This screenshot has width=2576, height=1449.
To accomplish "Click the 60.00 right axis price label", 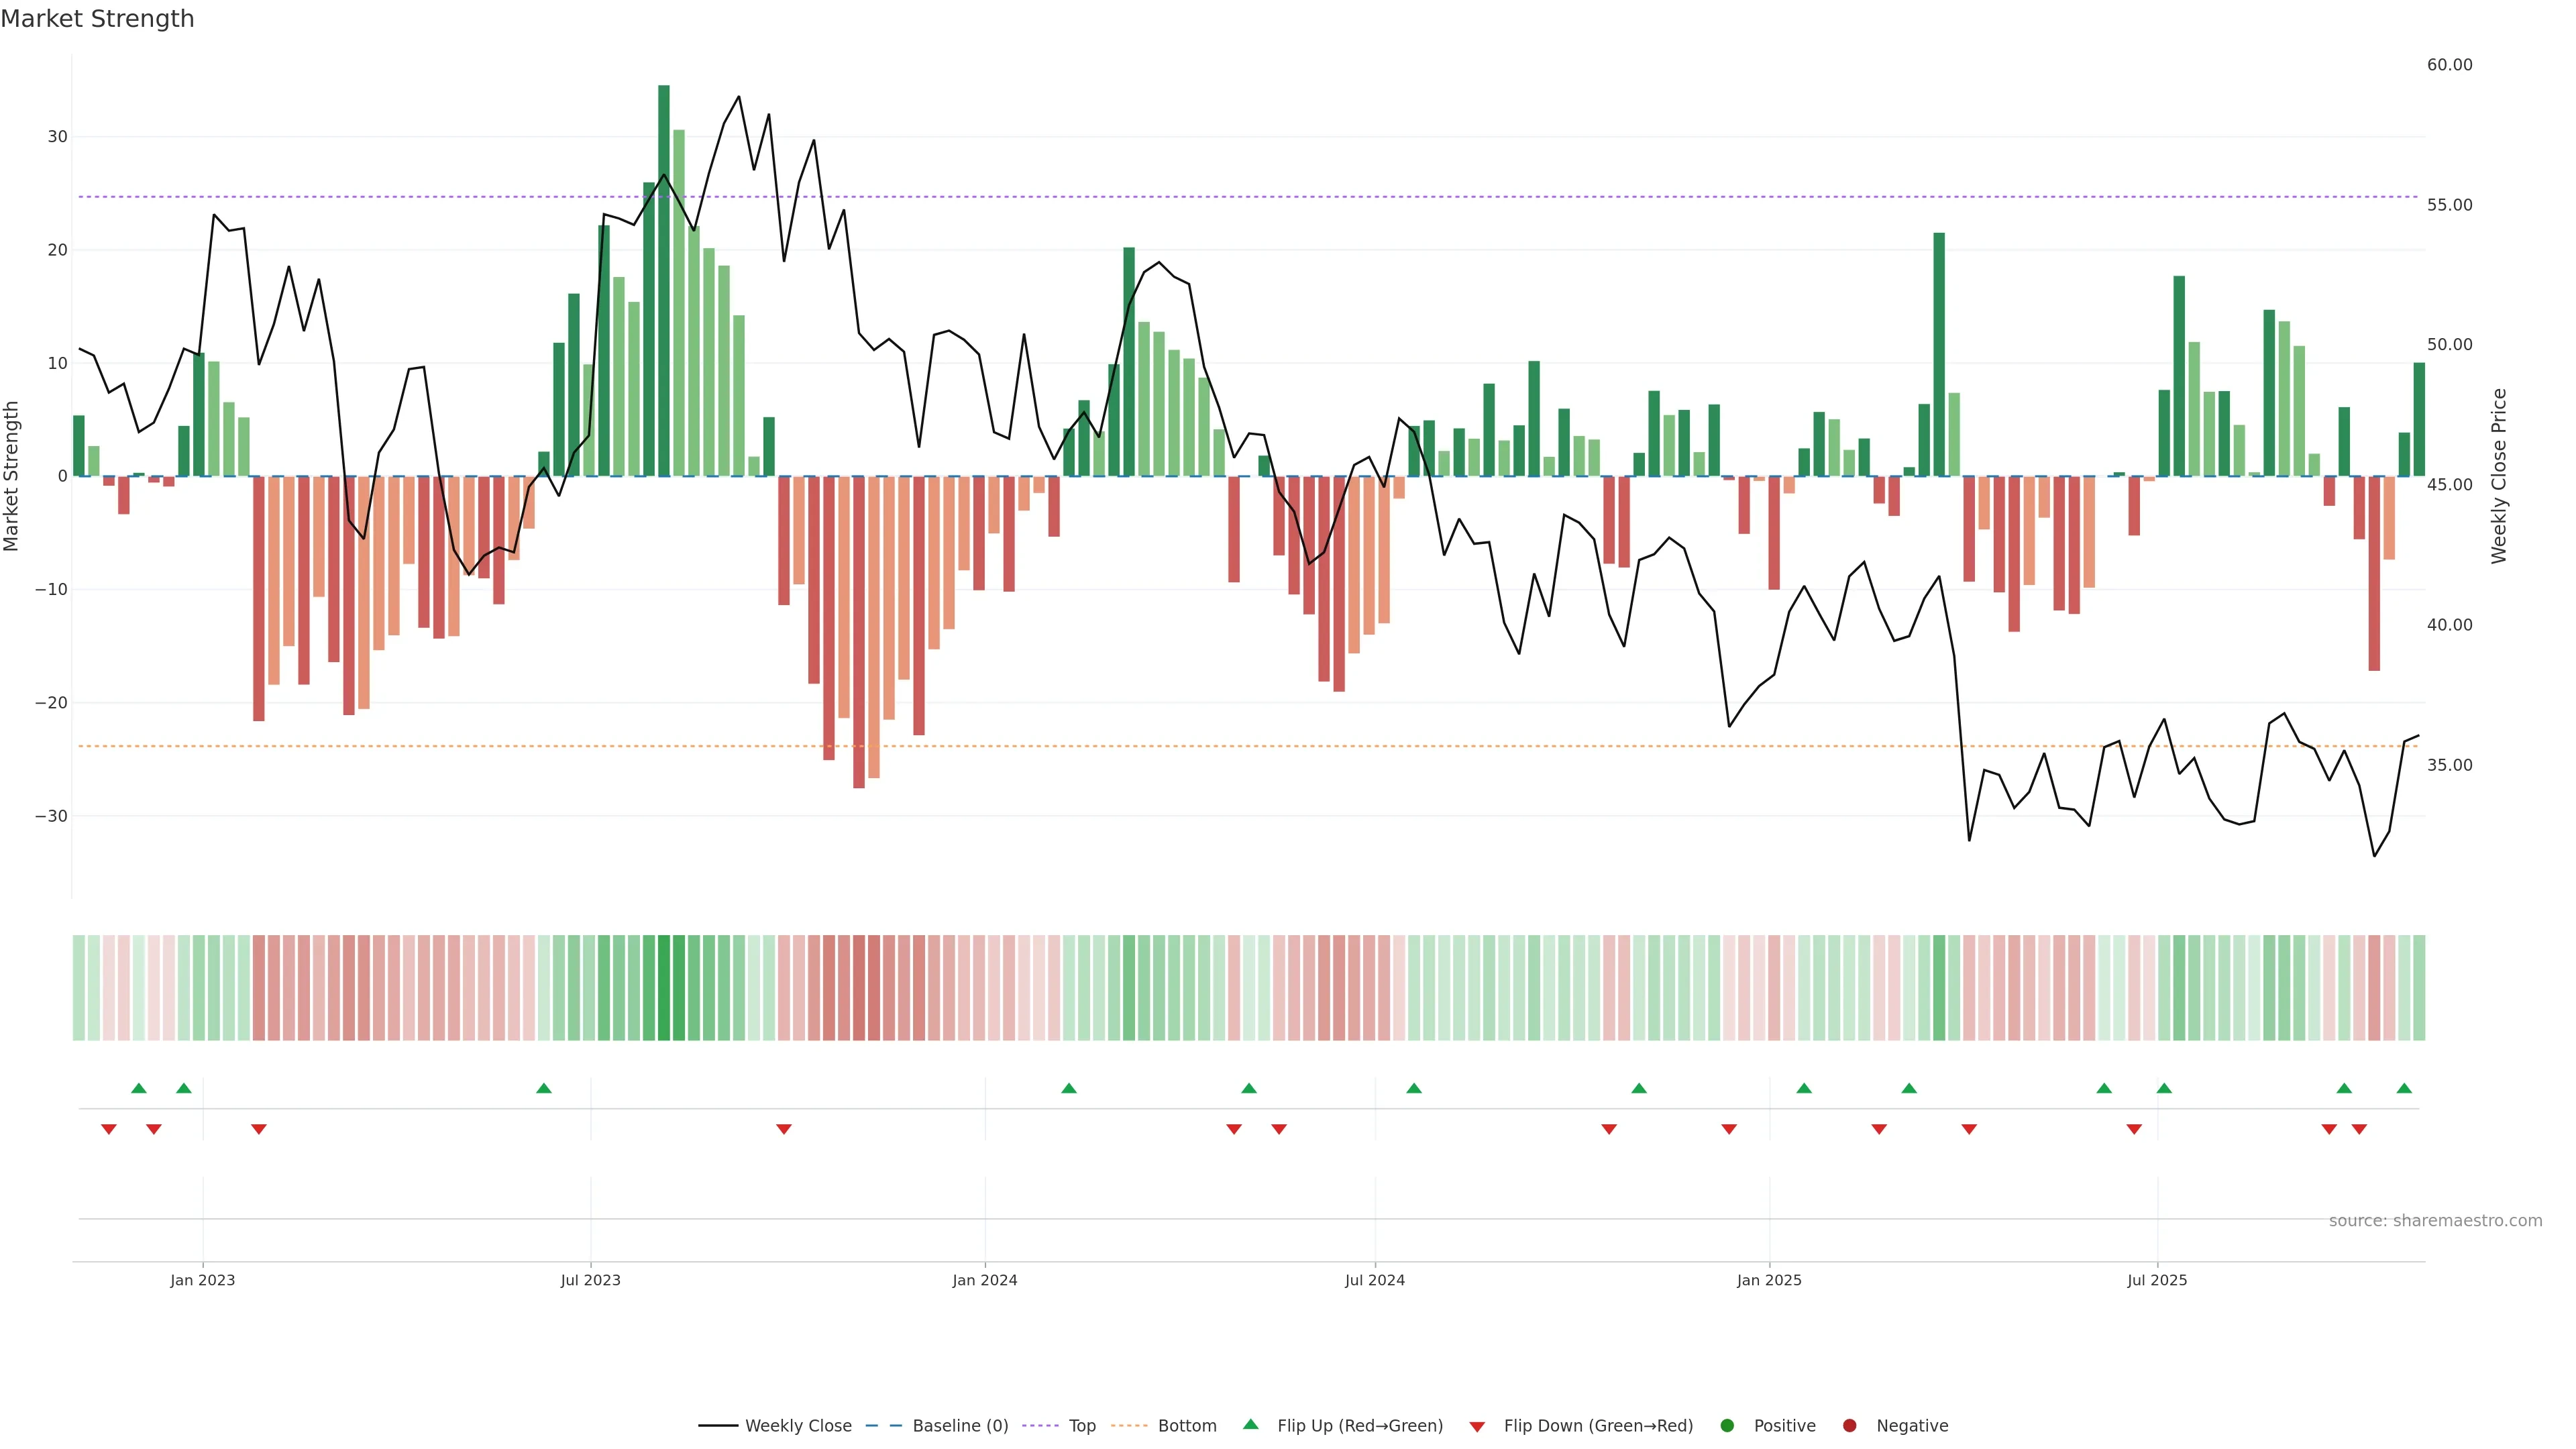I will point(2449,65).
